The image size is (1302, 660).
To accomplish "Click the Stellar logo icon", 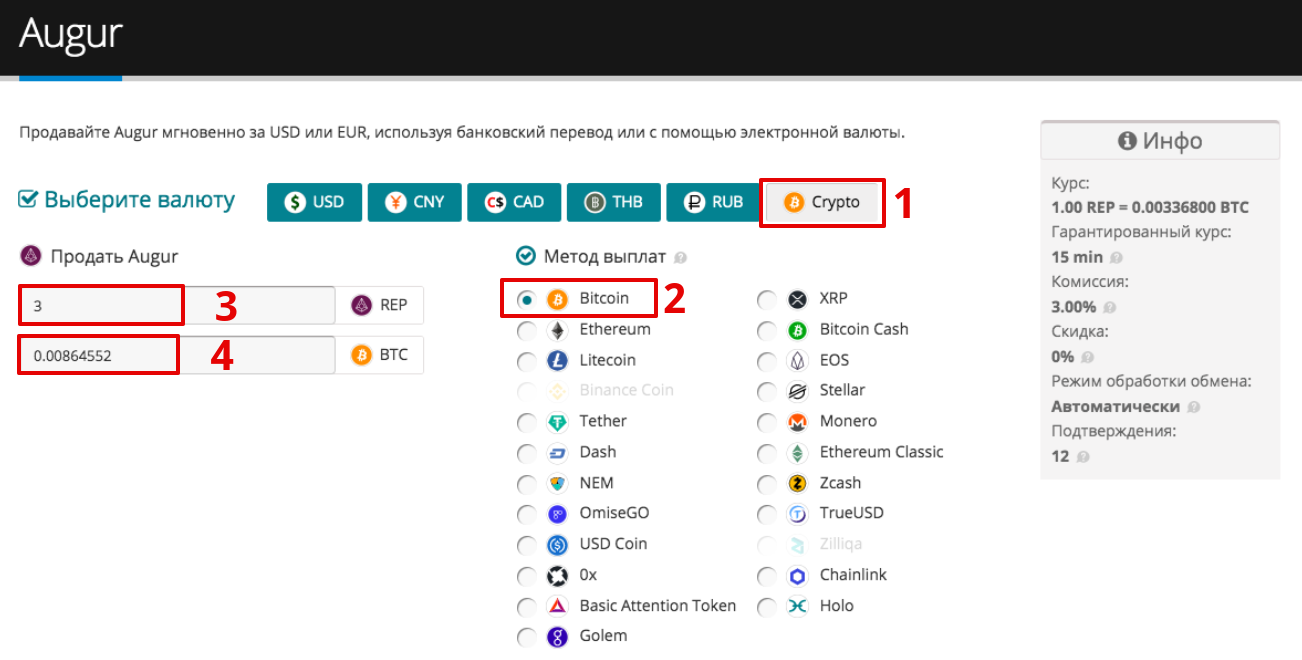I will [797, 391].
